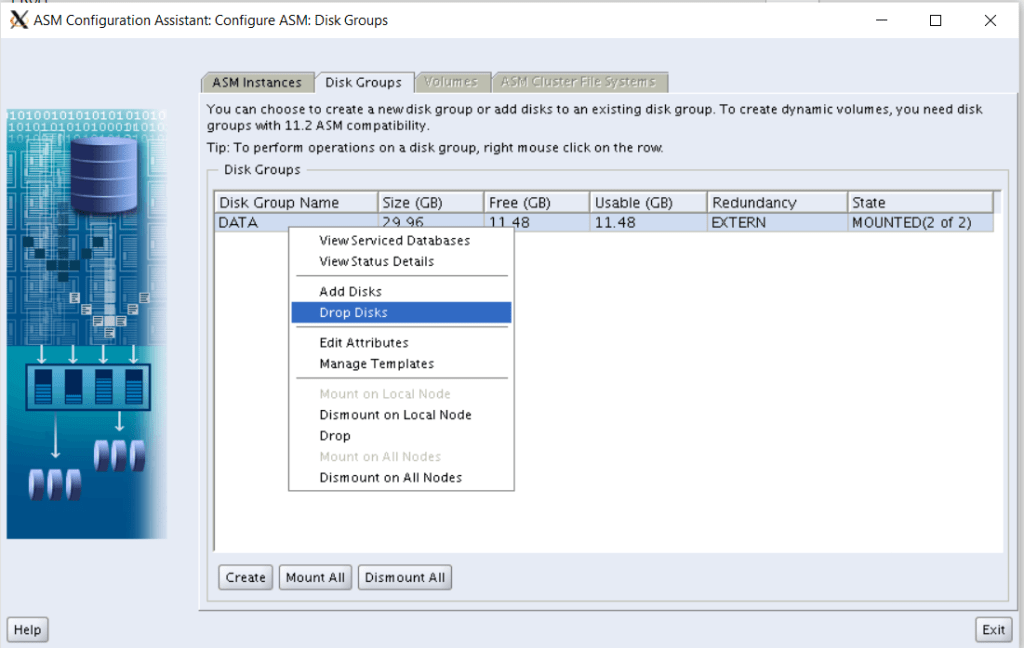Click the Exit button
The image size is (1024, 648).
993,629
